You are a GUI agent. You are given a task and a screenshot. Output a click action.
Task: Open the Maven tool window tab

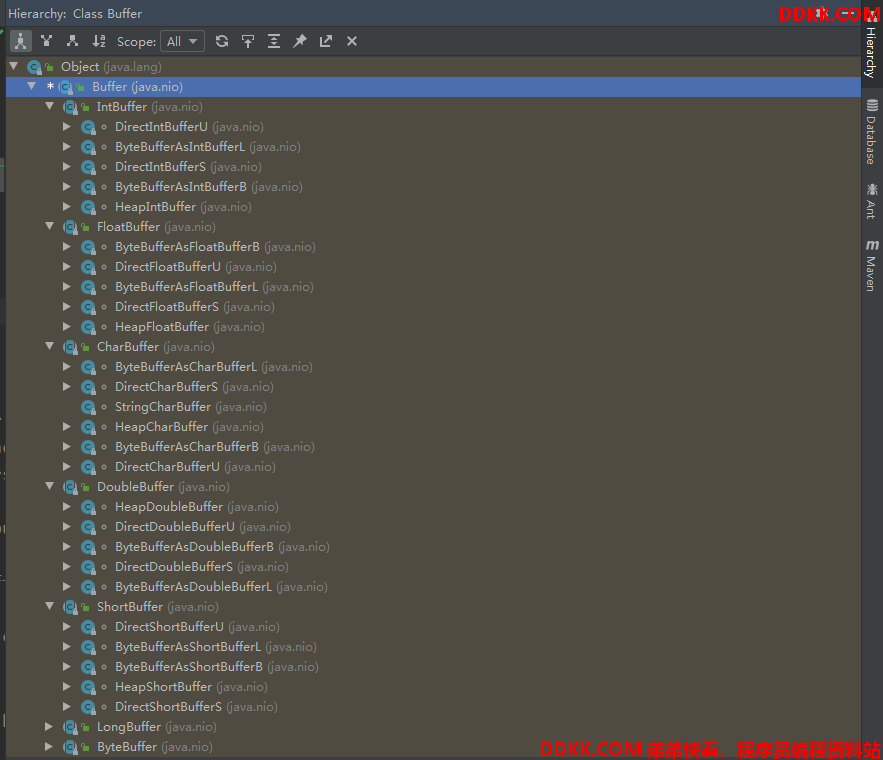point(872,265)
